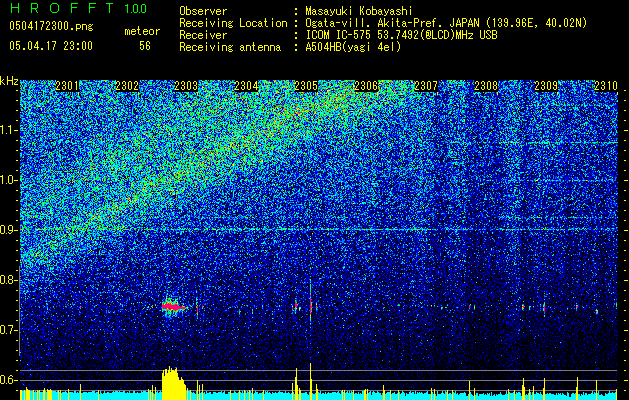
Task: Click the 0.7 kHz axis label
Action: 8,330
